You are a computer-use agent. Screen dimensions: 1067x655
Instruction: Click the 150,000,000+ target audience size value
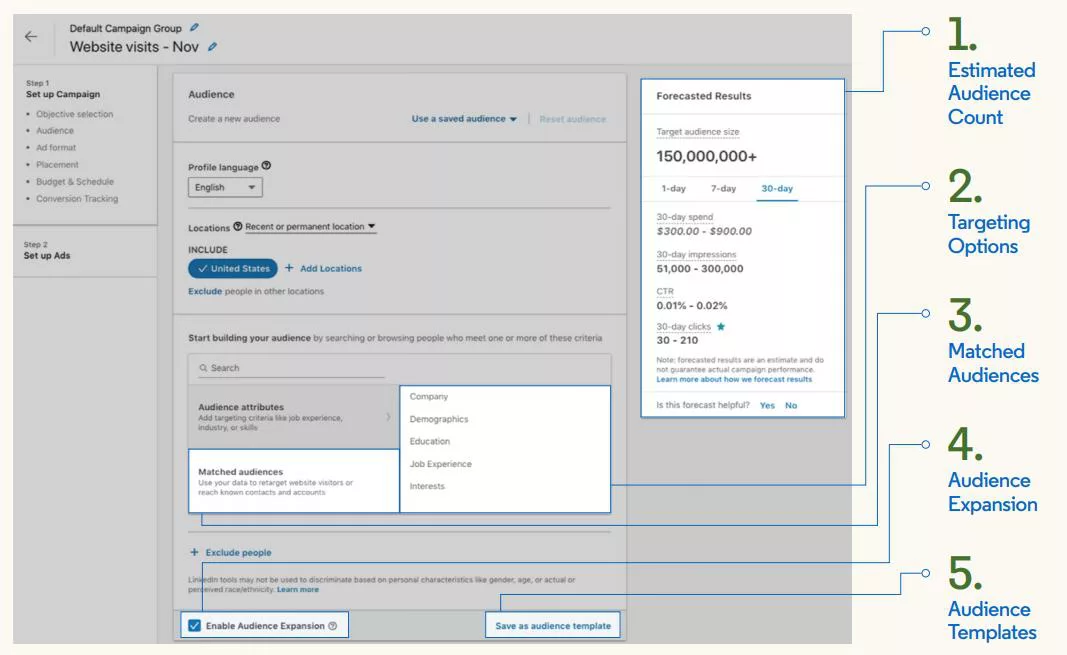pos(706,156)
